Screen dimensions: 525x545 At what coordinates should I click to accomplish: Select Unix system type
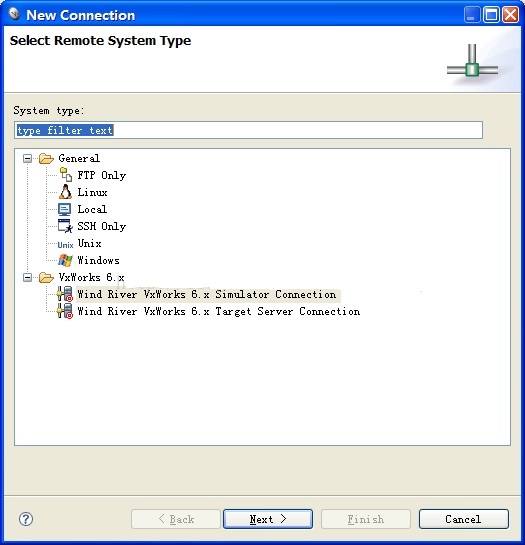pyautogui.click(x=89, y=243)
